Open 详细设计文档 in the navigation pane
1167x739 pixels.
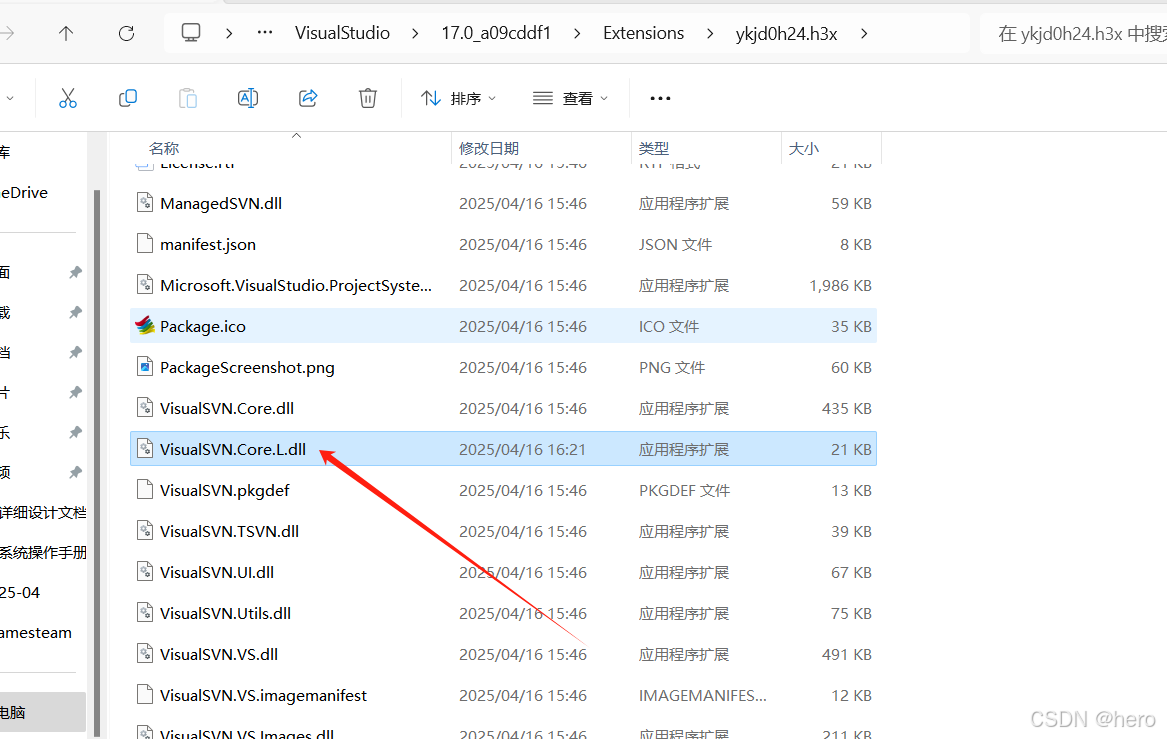point(42,512)
